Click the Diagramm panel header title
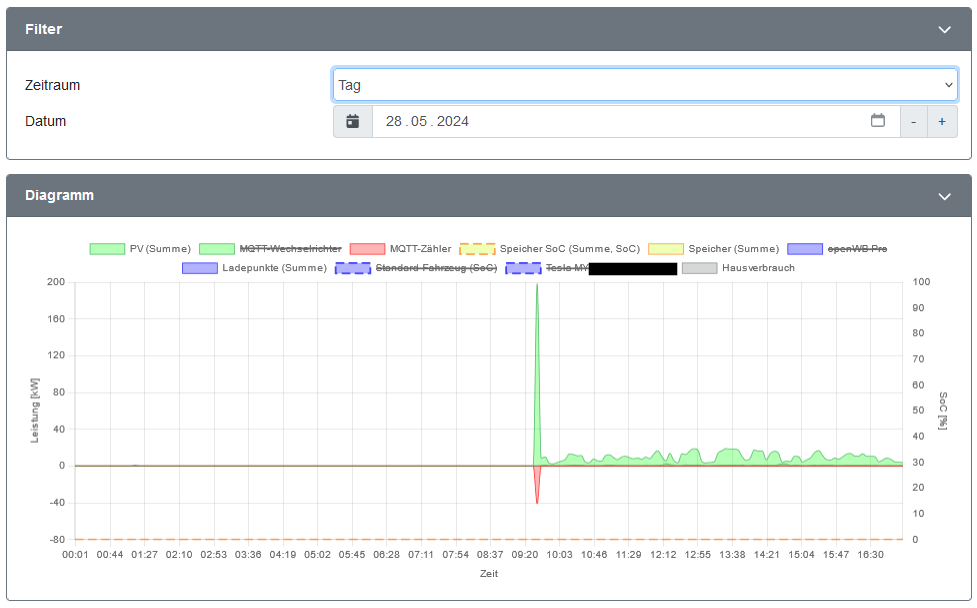This screenshot has height=608, width=977. coord(59,196)
